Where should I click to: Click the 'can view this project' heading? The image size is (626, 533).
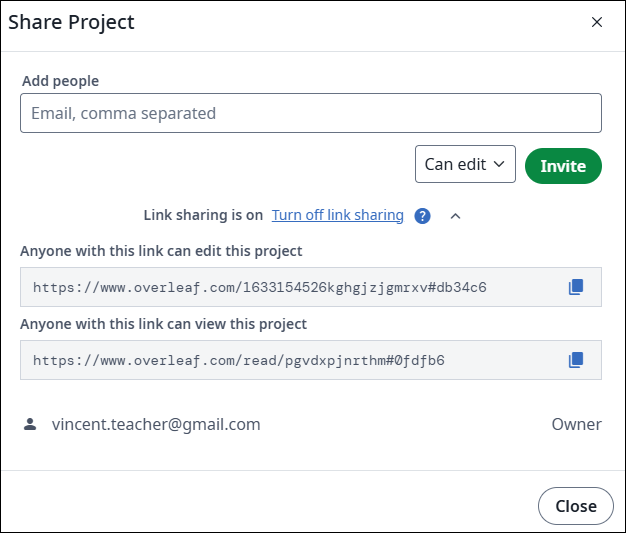(164, 324)
